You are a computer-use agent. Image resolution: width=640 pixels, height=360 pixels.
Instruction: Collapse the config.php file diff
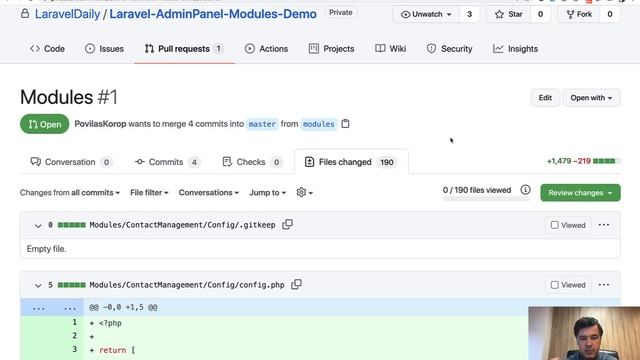pos(38,285)
